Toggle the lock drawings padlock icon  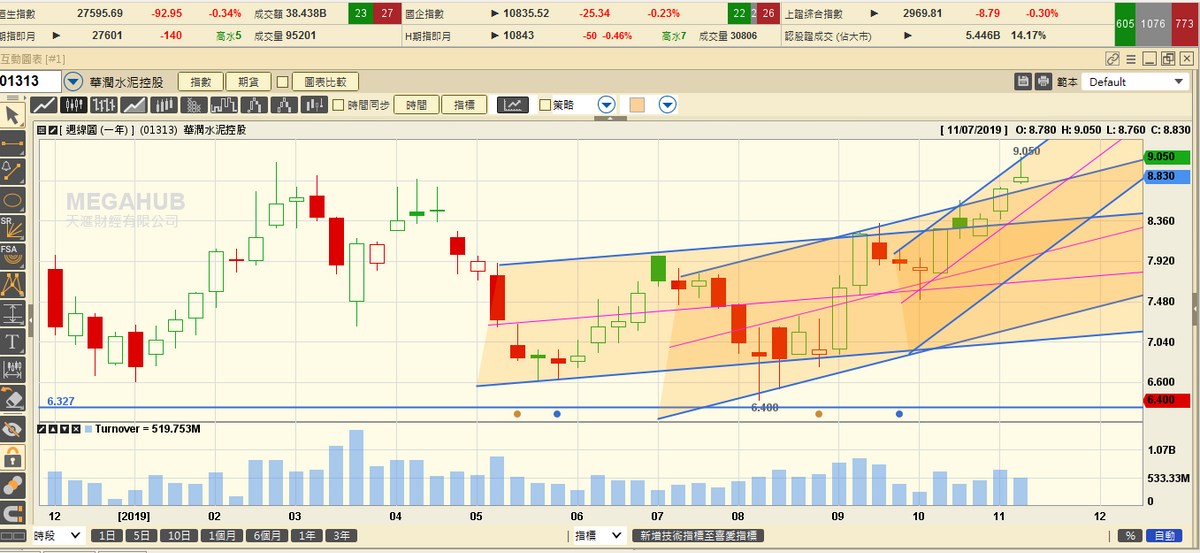[x=12, y=458]
